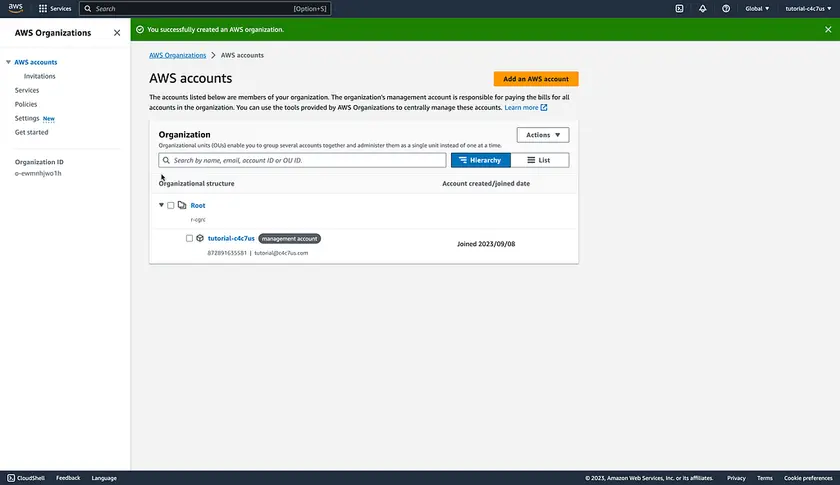
Task: Focus the top Search bar
Action: pyautogui.click(x=205, y=9)
